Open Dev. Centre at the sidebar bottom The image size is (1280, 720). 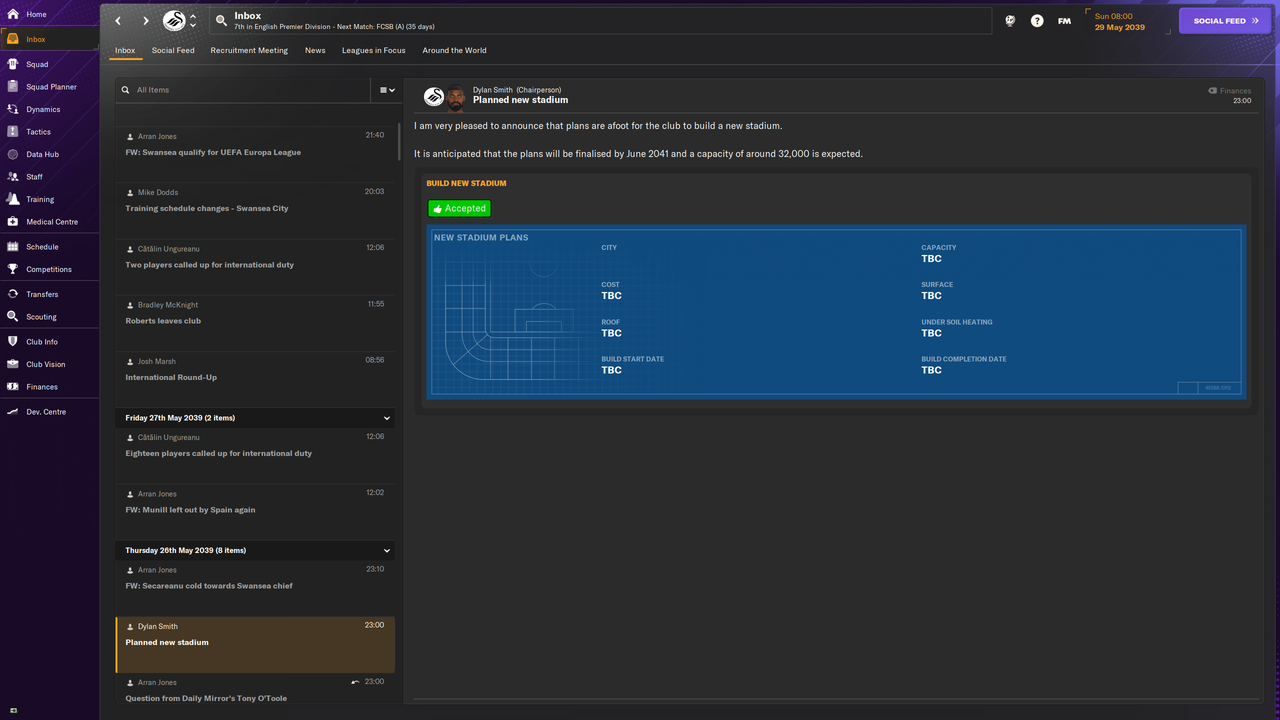pos(45,411)
